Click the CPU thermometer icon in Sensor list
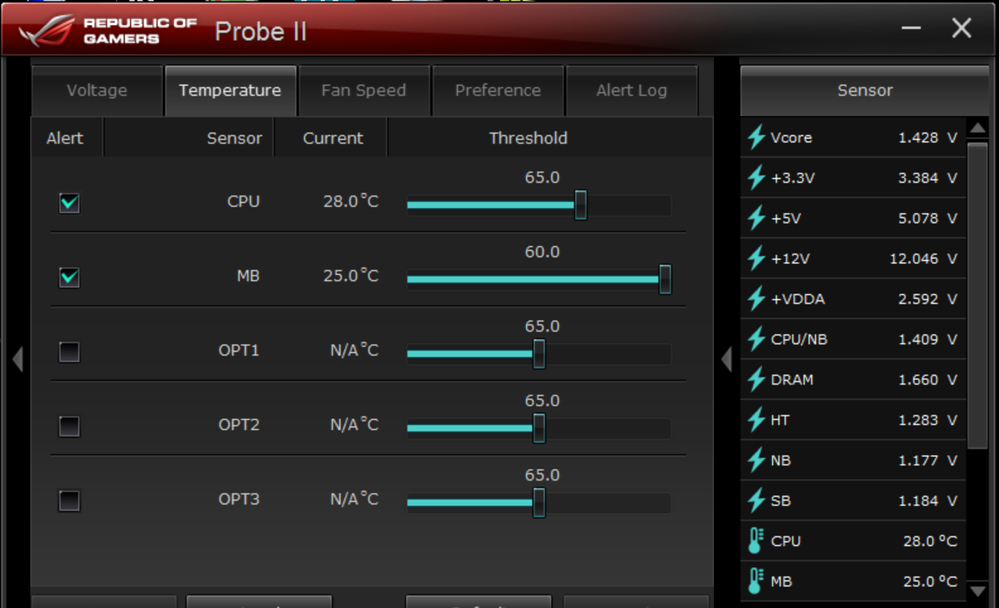 pyautogui.click(x=756, y=540)
